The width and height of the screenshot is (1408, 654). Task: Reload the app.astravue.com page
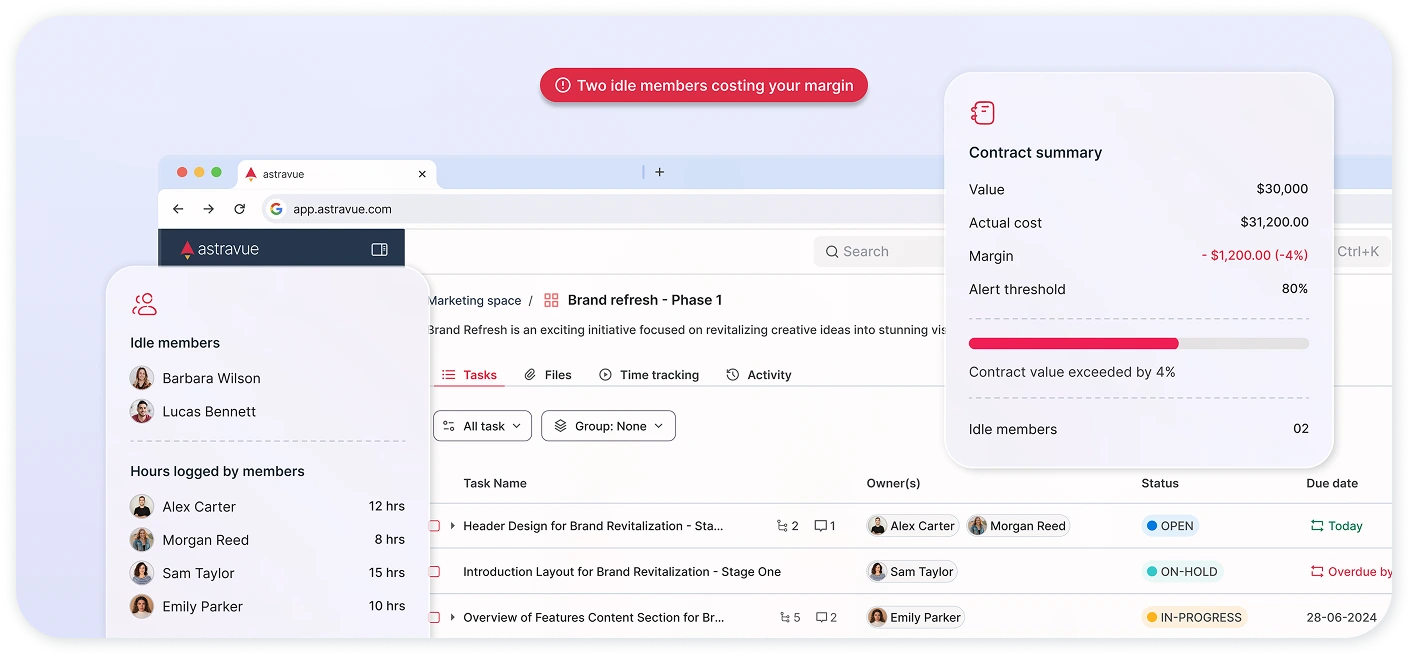pos(239,209)
